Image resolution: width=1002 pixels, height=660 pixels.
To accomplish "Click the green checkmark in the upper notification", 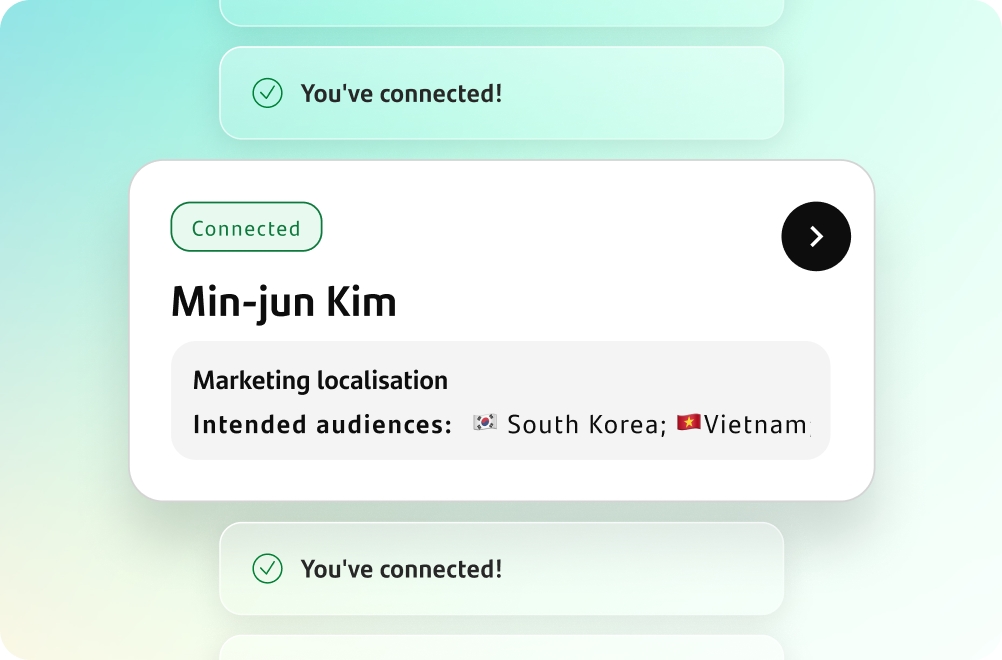I will pos(267,94).
